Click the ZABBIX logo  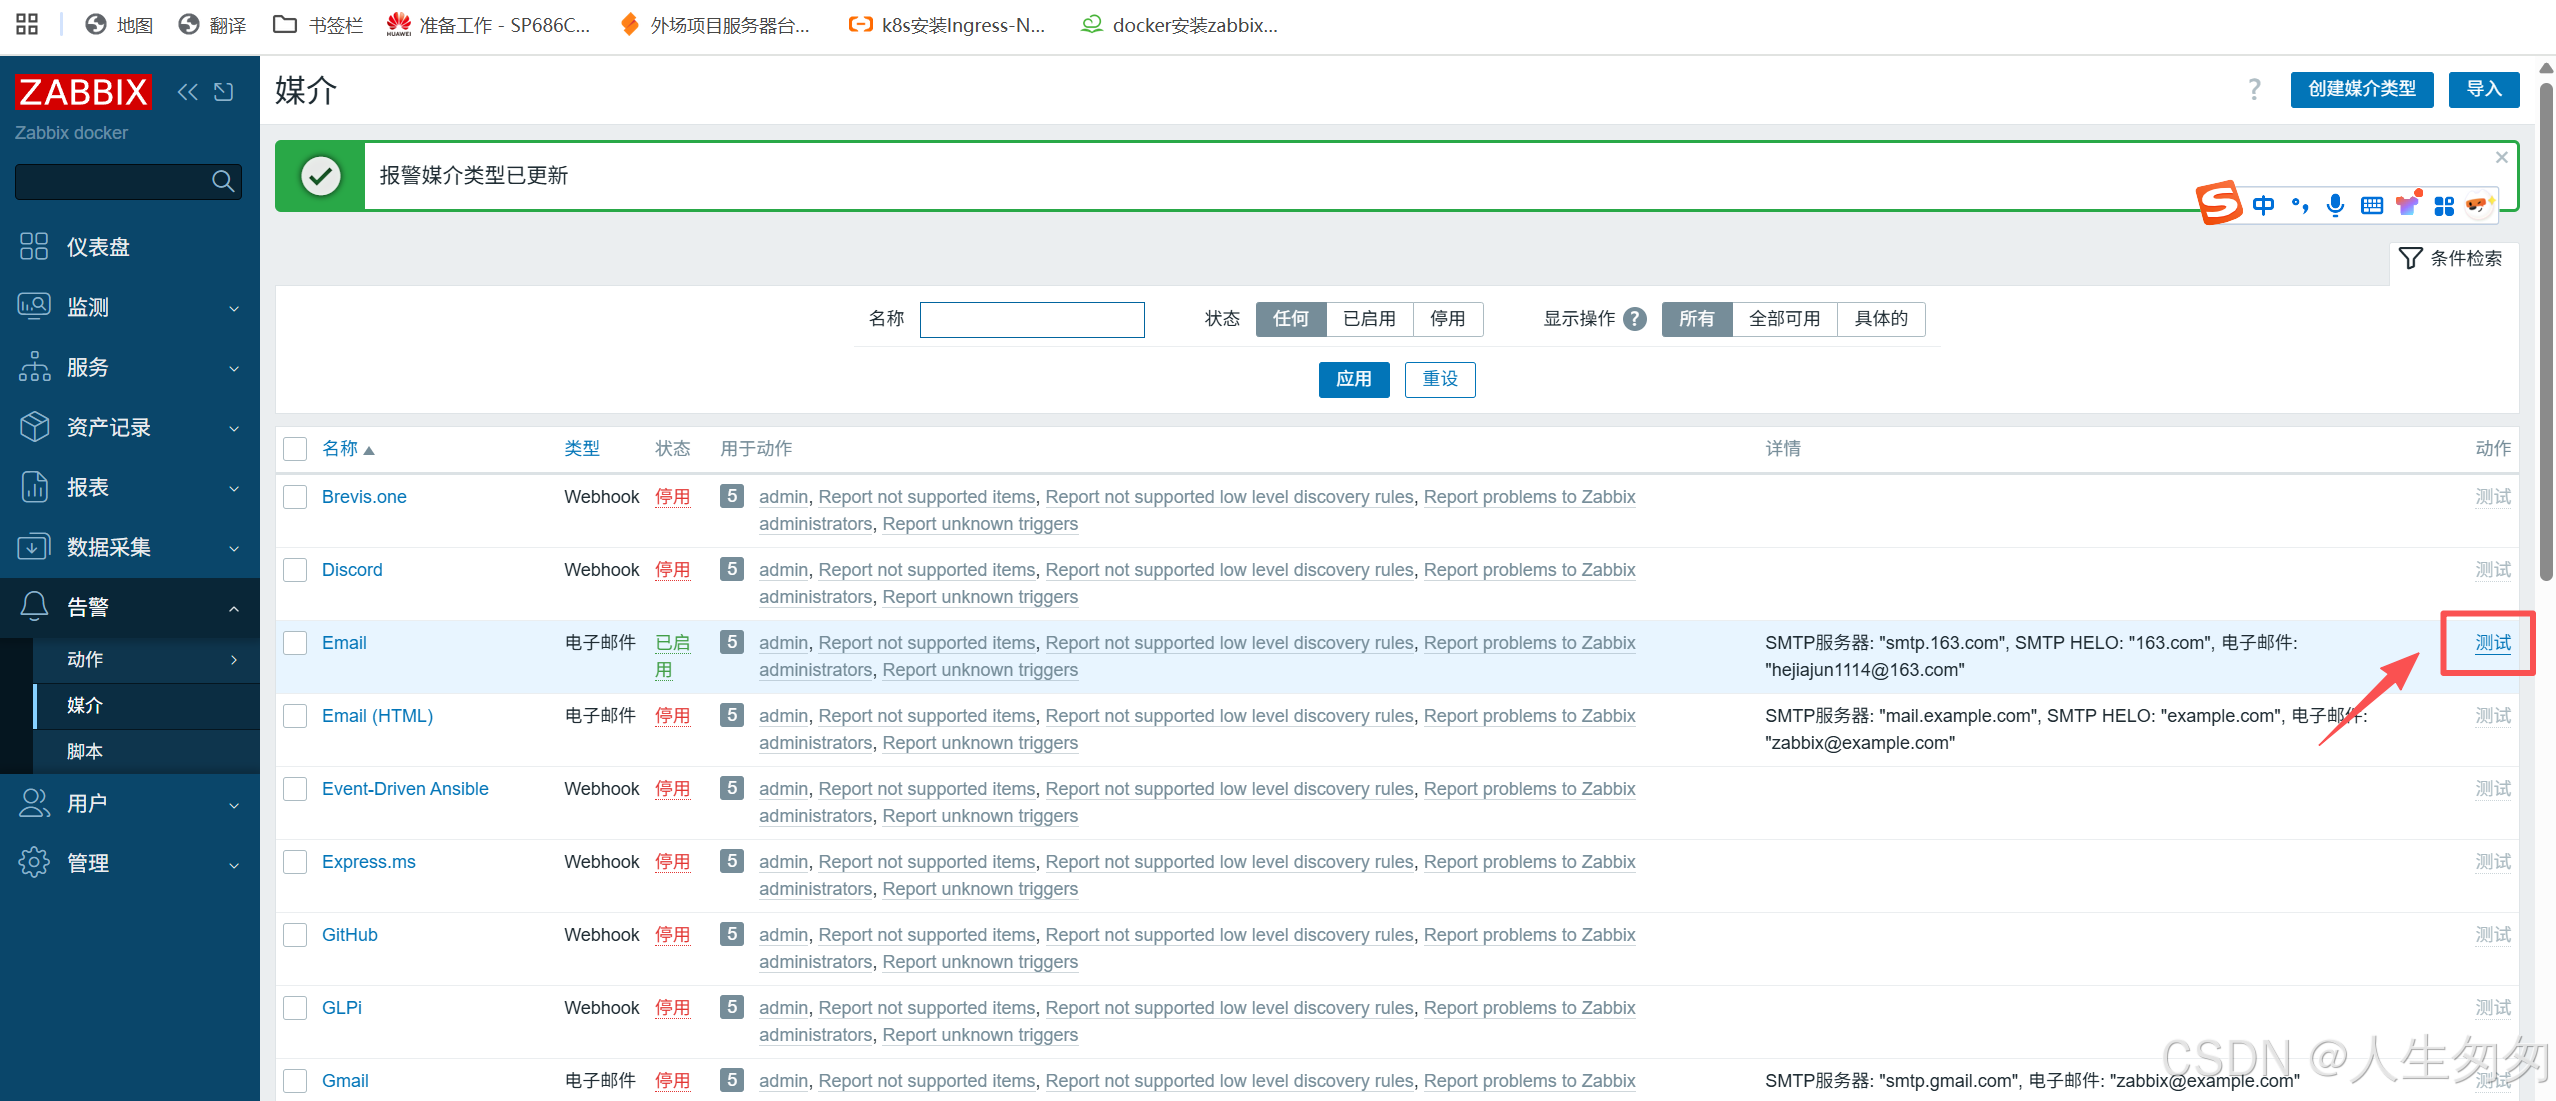tap(83, 92)
